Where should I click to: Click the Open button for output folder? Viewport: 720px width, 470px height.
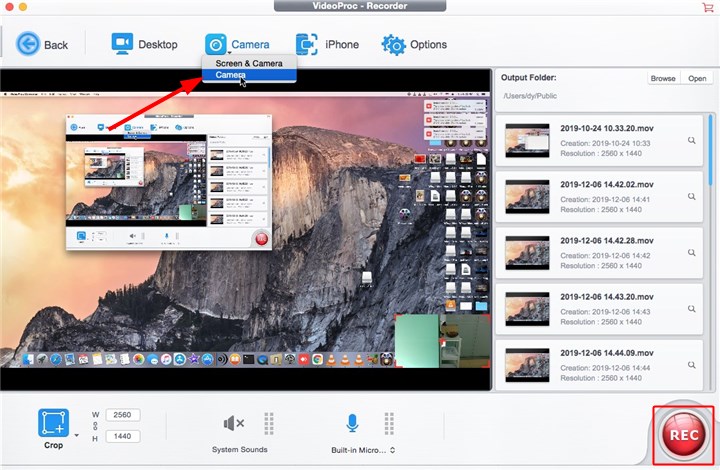pyautogui.click(x=697, y=78)
